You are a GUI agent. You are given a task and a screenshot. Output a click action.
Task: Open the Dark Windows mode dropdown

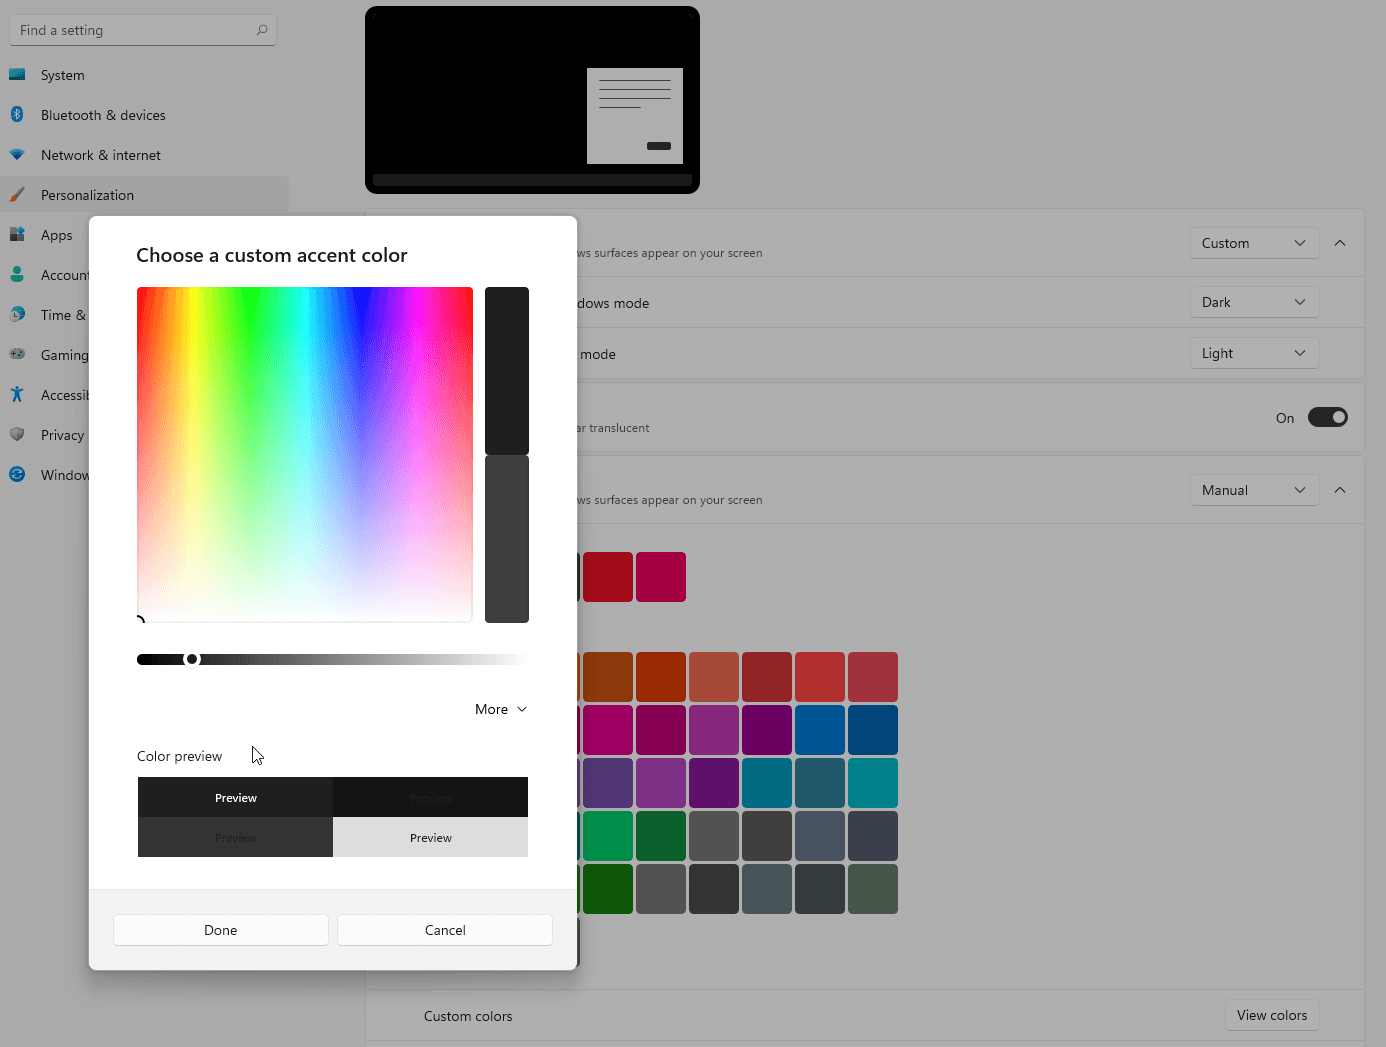[x=1254, y=302]
